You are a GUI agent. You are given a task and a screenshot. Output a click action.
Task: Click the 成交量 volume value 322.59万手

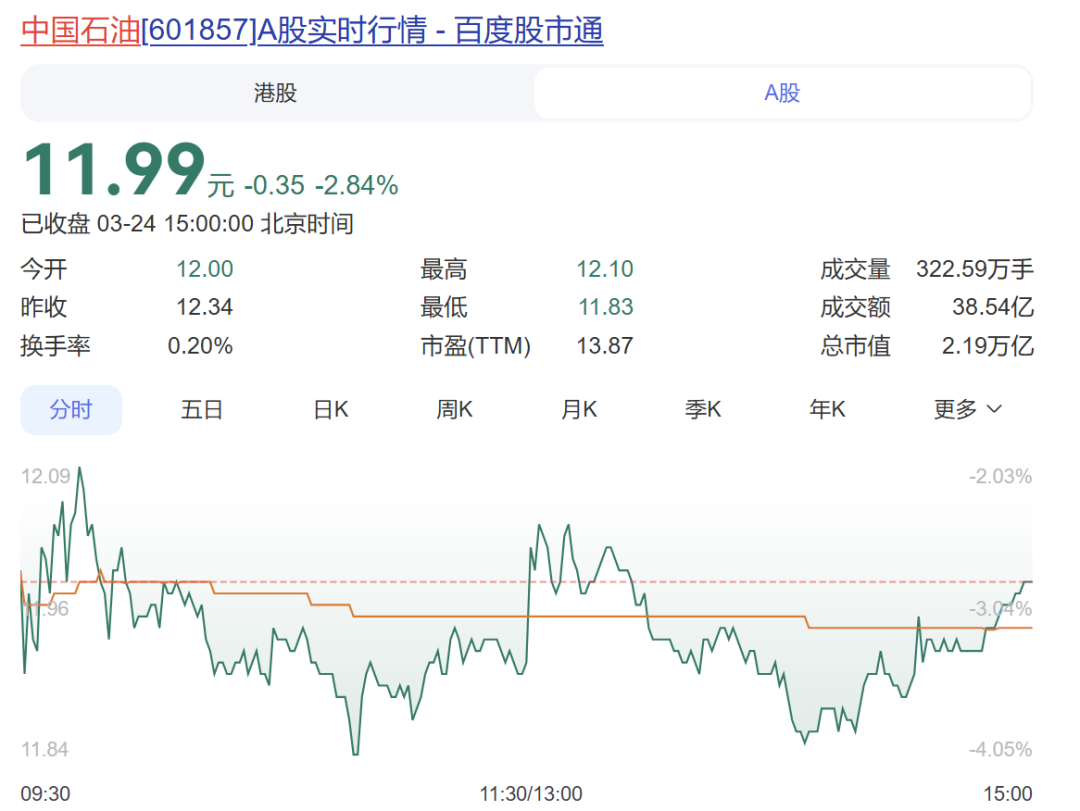point(975,270)
